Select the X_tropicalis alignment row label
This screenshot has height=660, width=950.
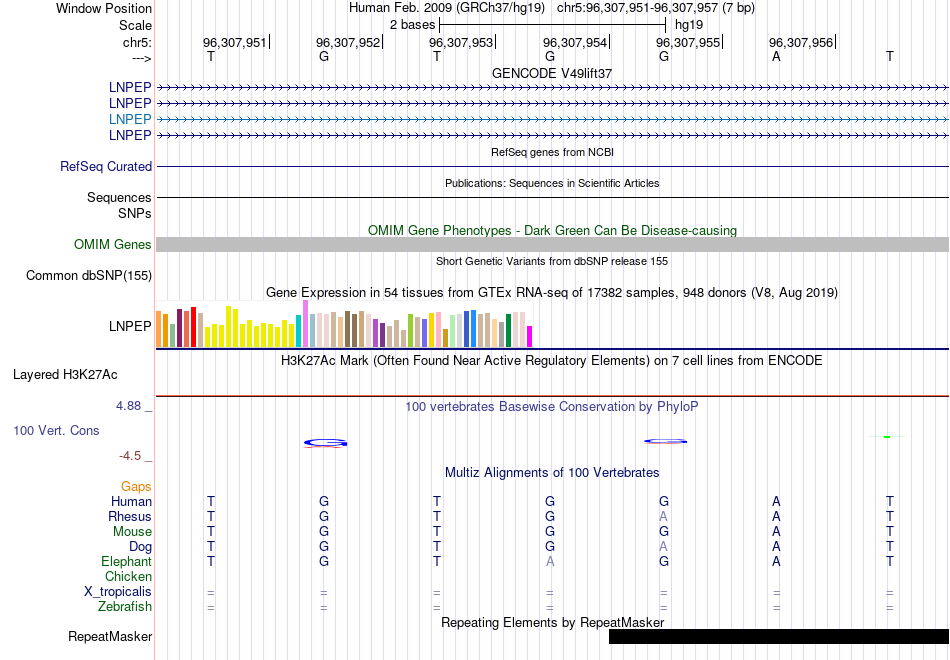tap(118, 592)
